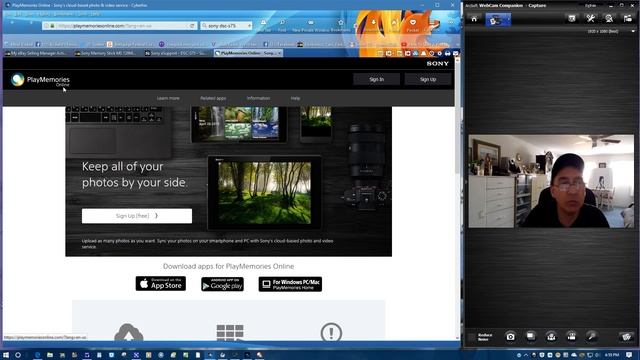Click the Sign Up button in header
This screenshot has width=640, height=360.
click(x=428, y=79)
